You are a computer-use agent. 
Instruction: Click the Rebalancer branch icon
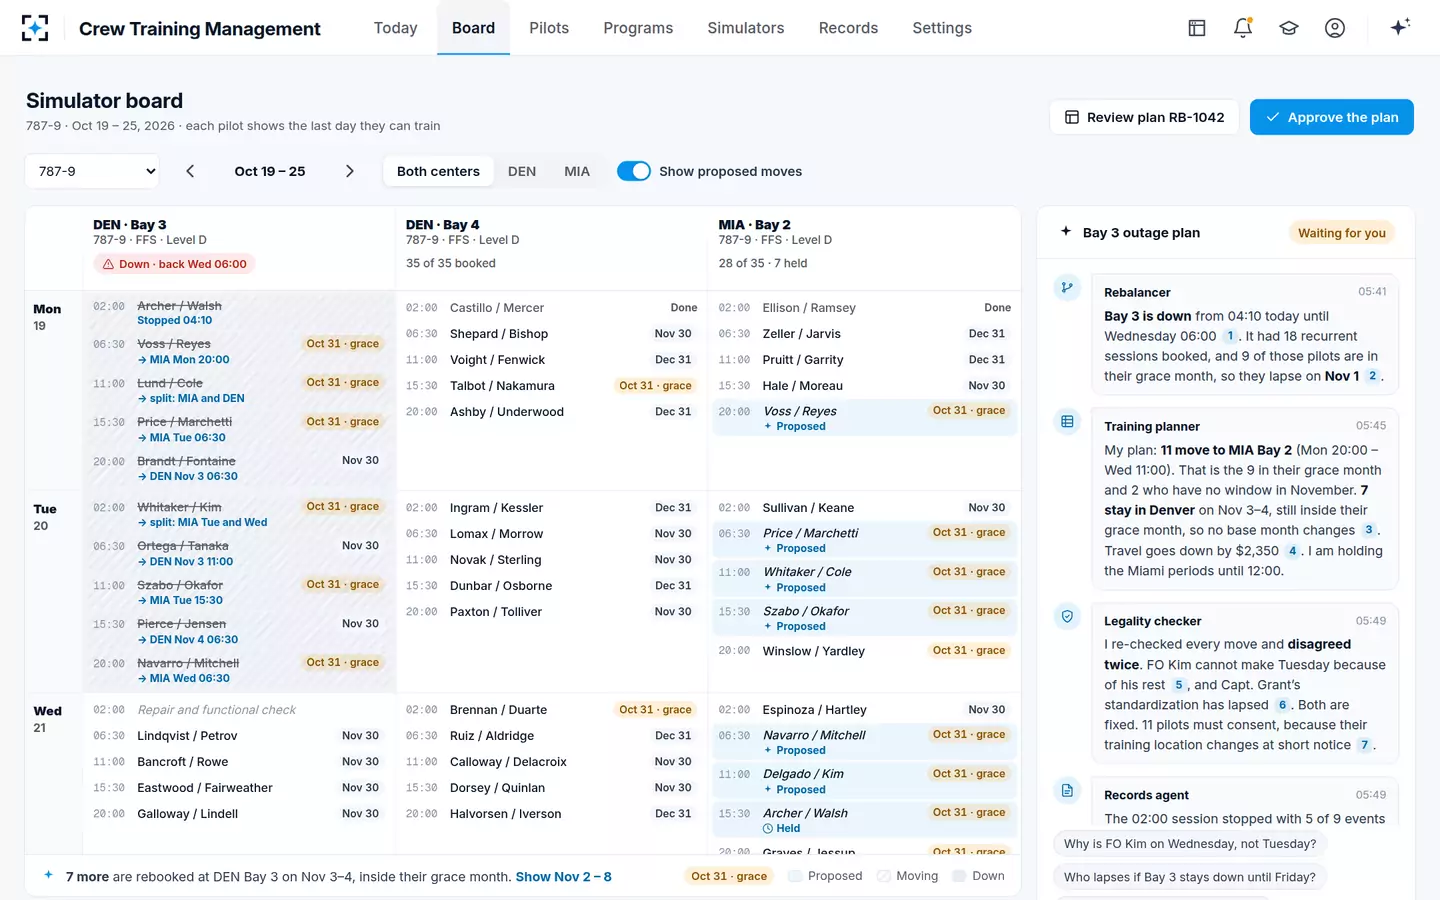coord(1067,288)
